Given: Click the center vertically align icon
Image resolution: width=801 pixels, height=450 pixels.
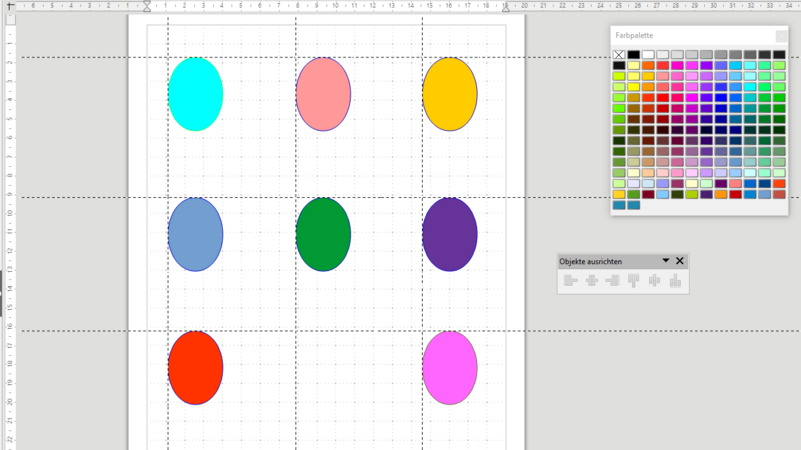Looking at the screenshot, I should 654,281.
